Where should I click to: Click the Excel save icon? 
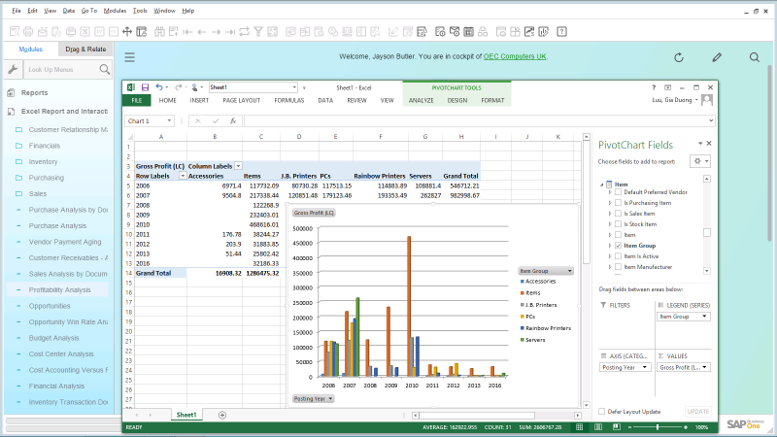coord(145,88)
